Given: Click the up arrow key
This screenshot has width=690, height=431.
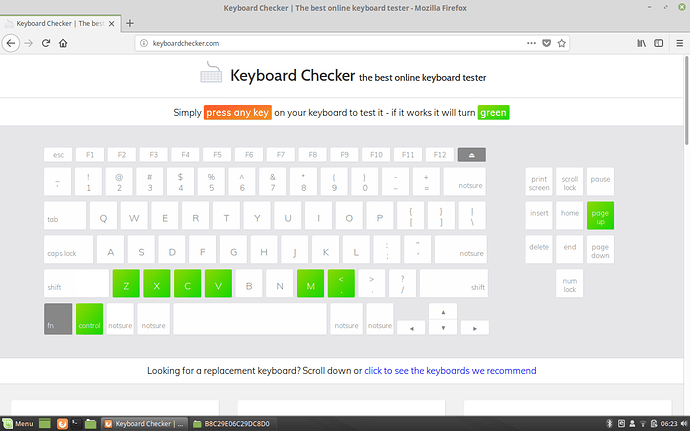Looking at the screenshot, I should tap(443, 312).
